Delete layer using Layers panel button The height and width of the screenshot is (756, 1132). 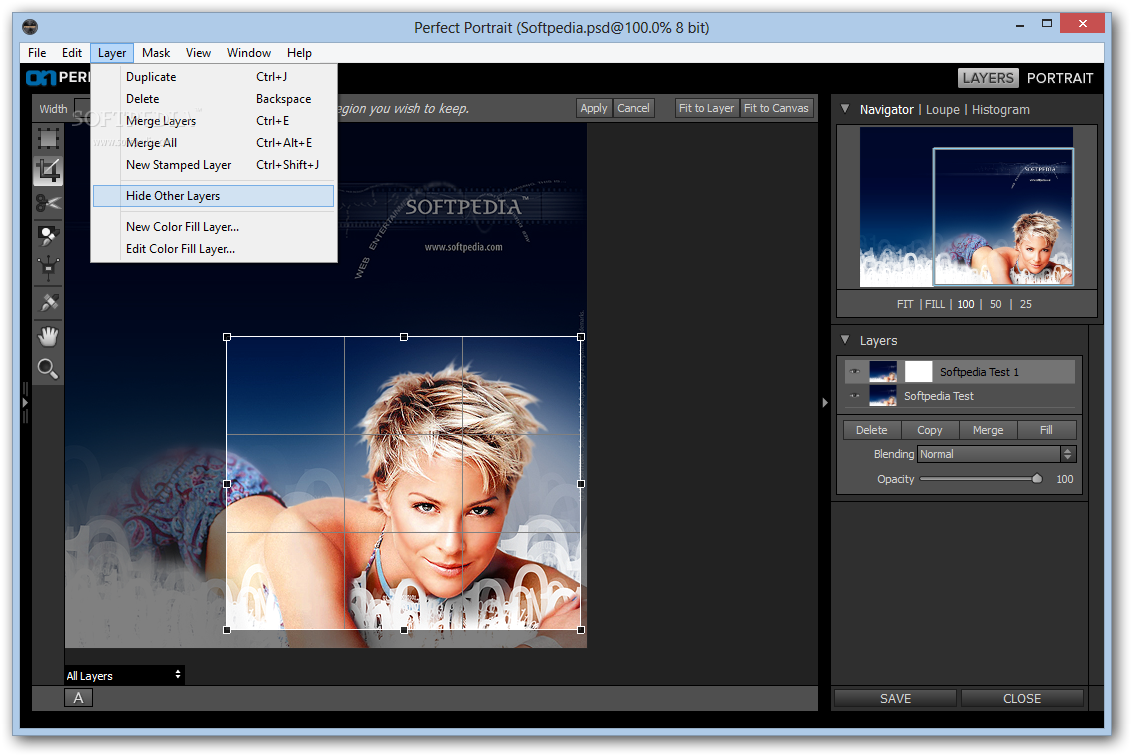pyautogui.click(x=871, y=430)
